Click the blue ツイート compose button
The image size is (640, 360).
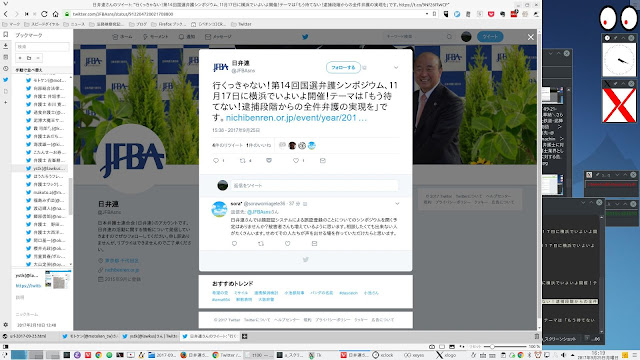point(490,37)
